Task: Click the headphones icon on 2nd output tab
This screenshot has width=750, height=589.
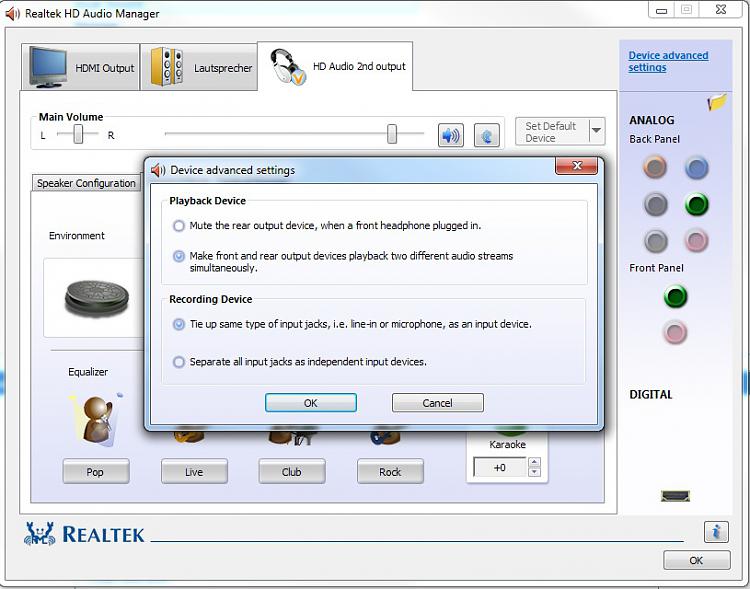Action: click(x=287, y=67)
